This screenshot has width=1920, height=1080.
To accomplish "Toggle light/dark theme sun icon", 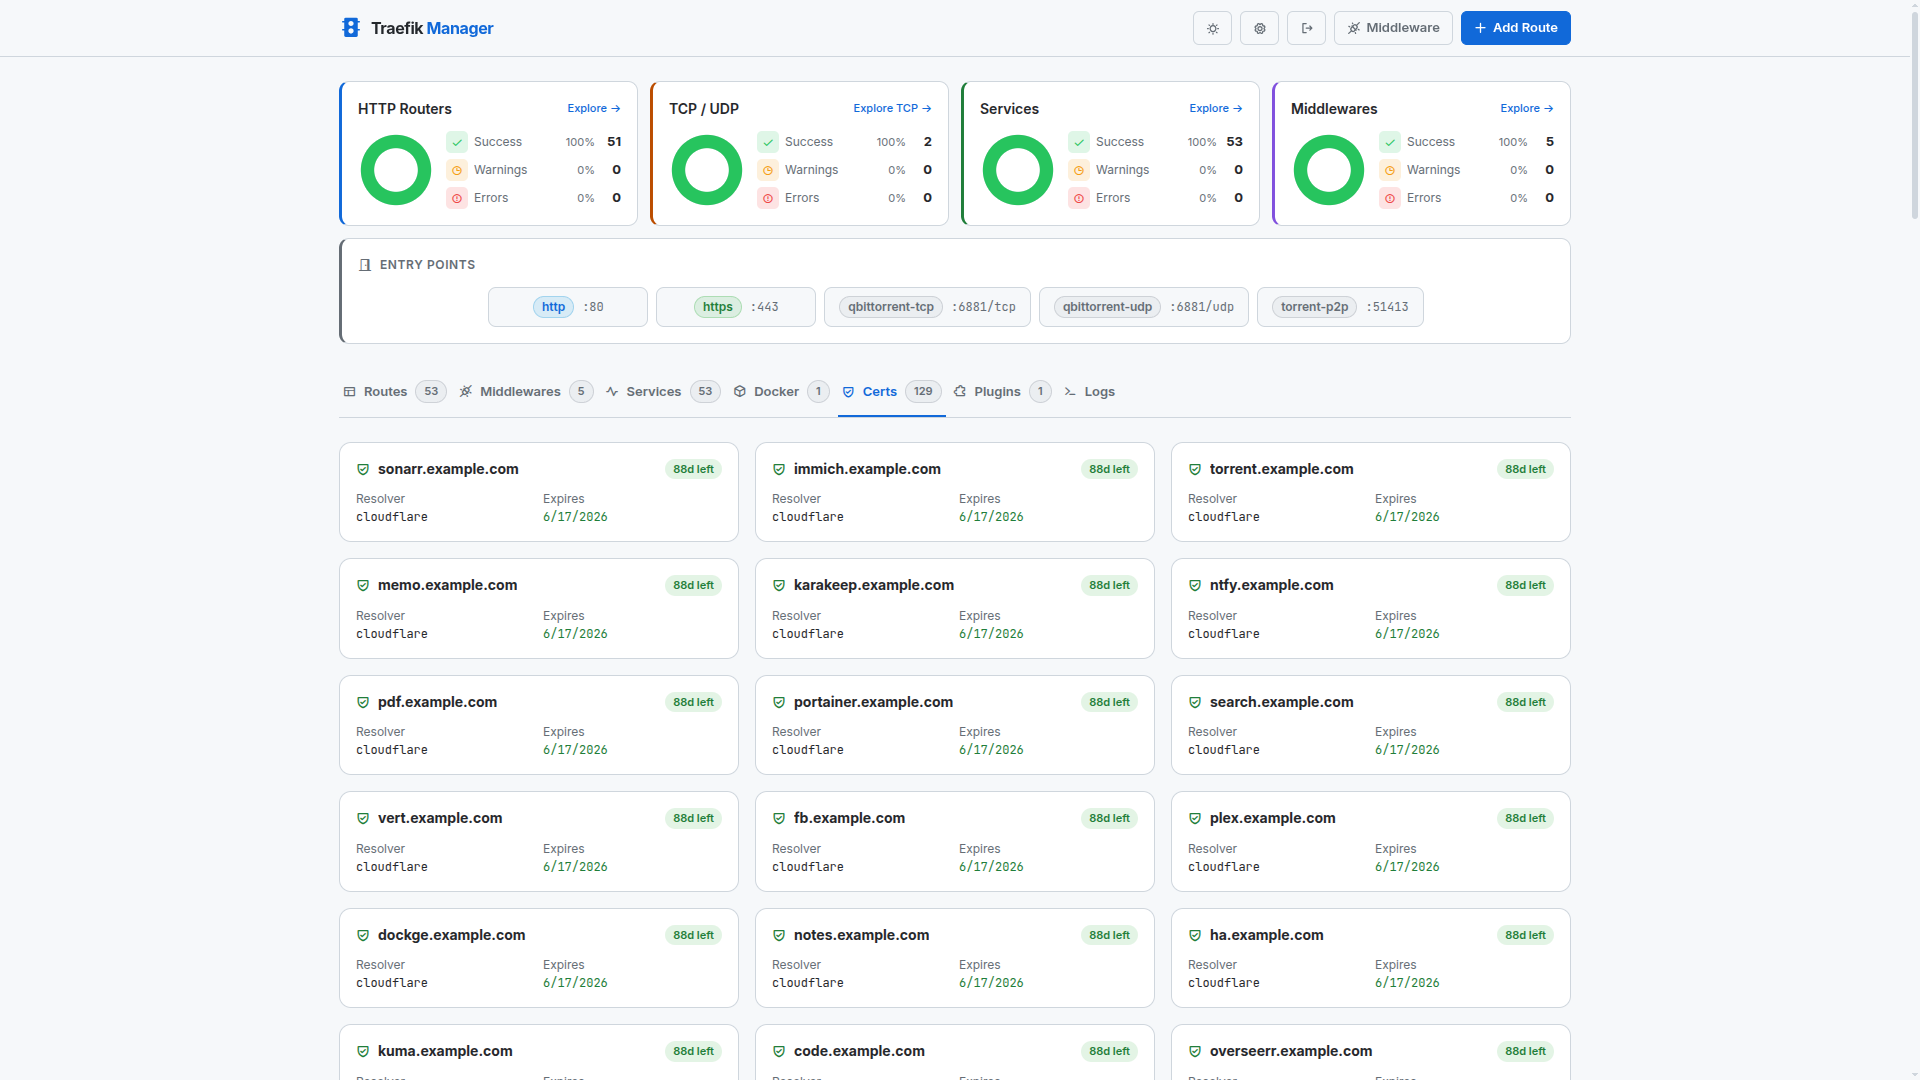I will tap(1212, 28).
